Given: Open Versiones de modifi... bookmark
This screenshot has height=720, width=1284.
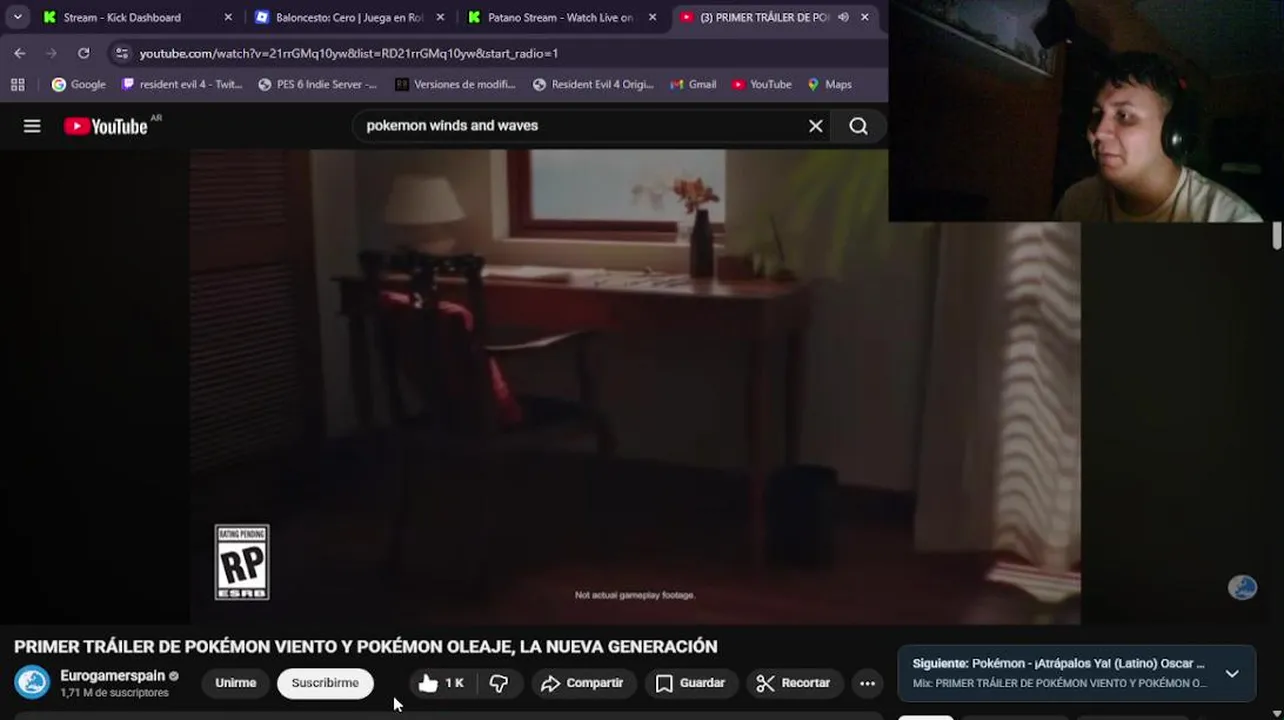Looking at the screenshot, I should click(x=455, y=84).
